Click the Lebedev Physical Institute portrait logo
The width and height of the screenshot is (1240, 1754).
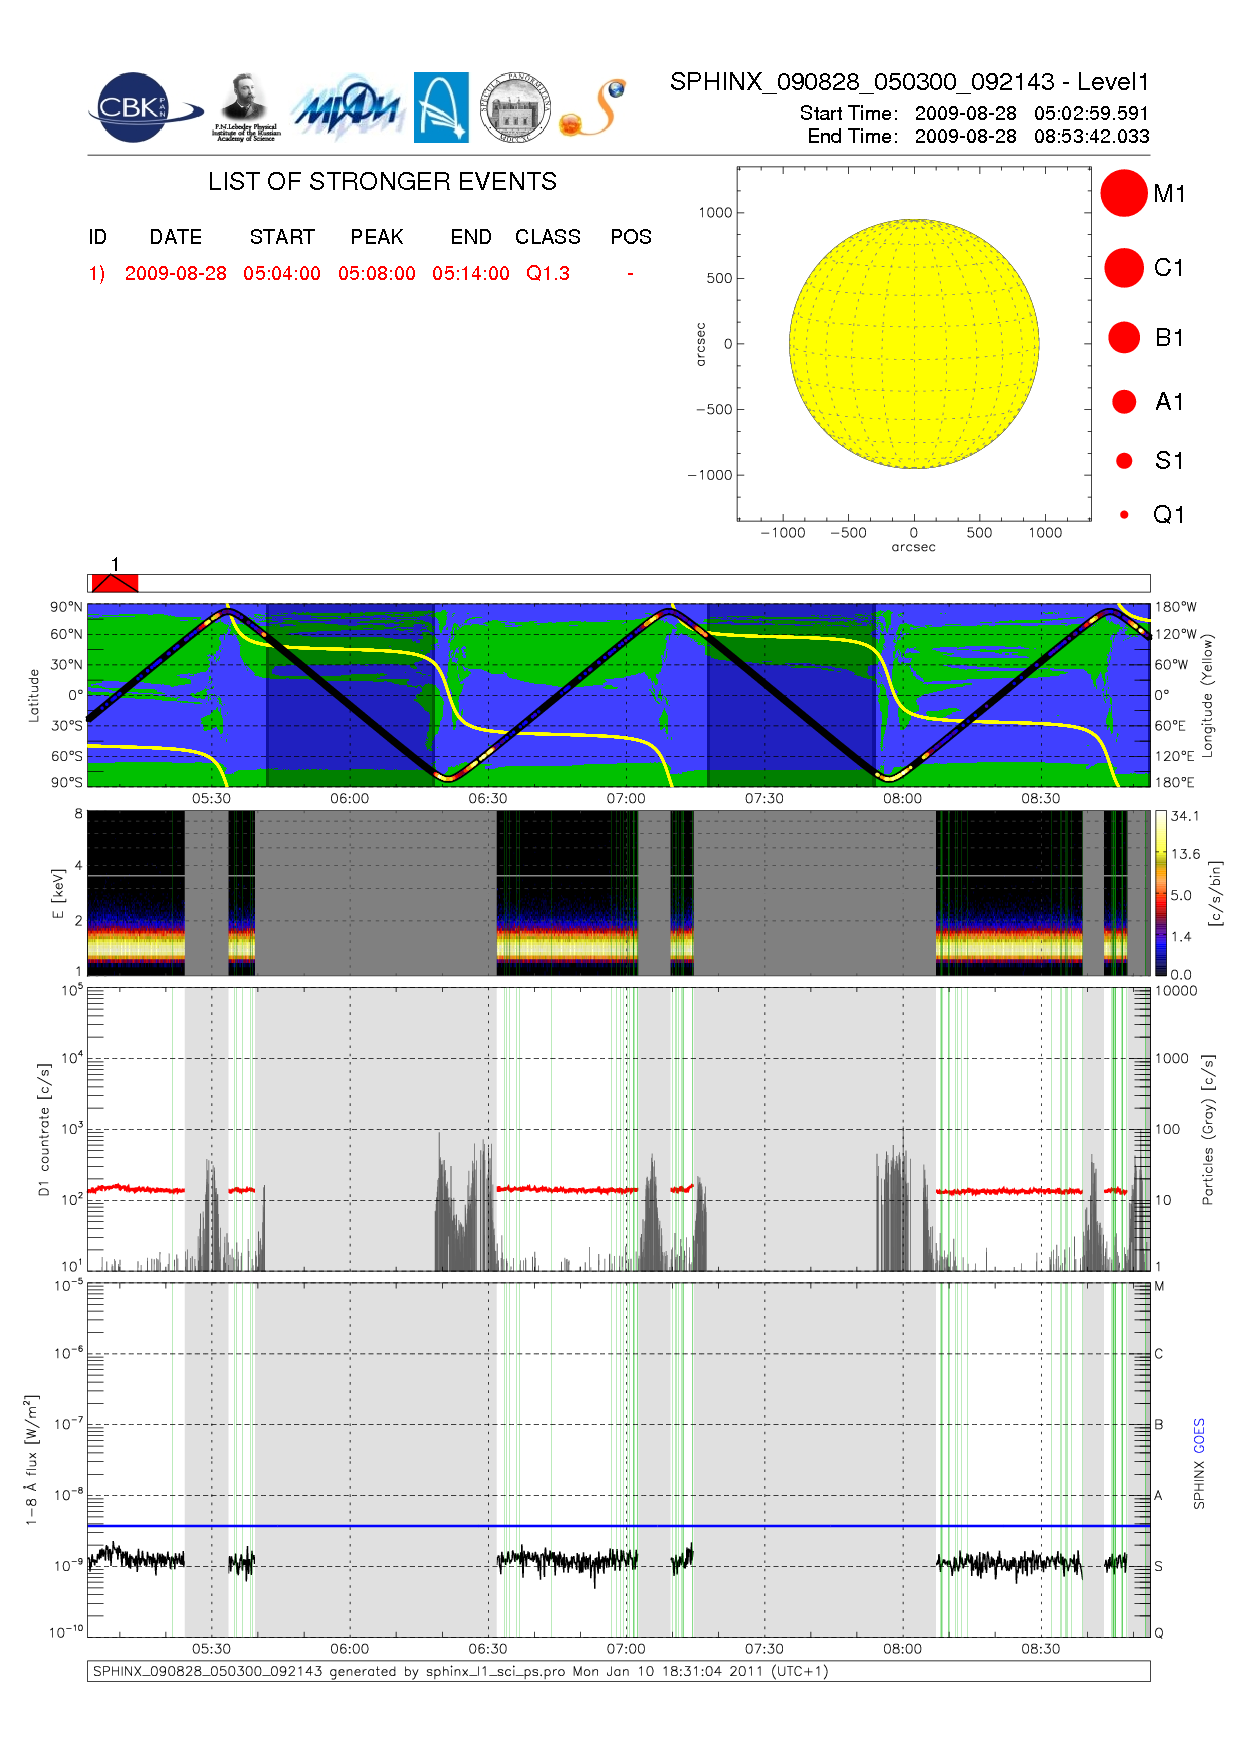point(245,106)
